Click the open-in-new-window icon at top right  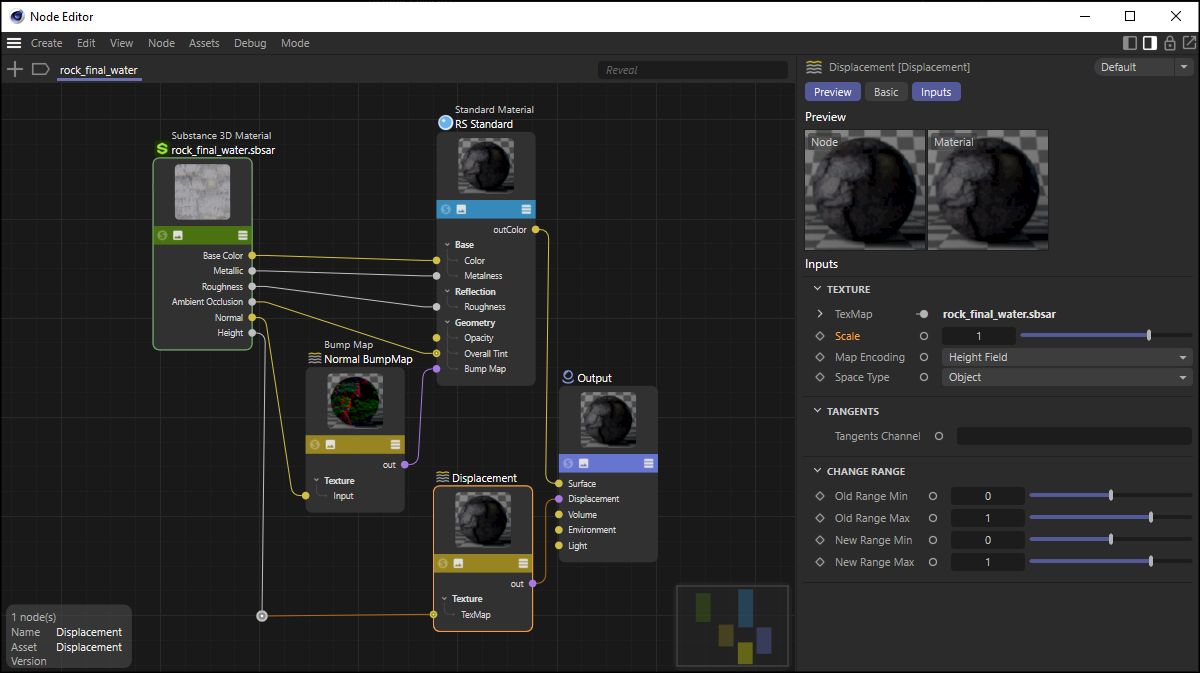[1189, 43]
